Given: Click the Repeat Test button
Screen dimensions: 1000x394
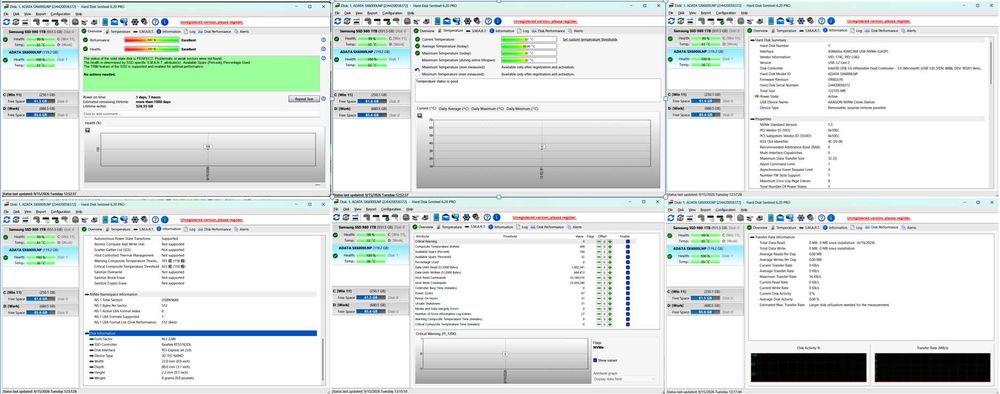Looking at the screenshot, I should pyautogui.click(x=304, y=99).
